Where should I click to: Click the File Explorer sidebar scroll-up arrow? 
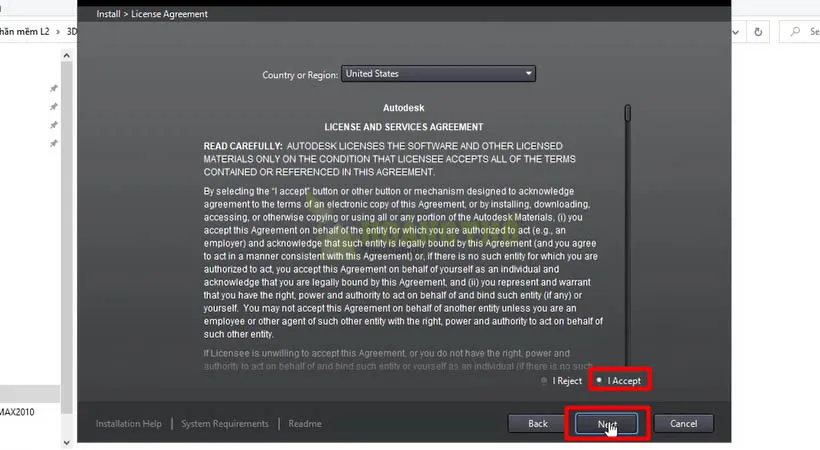pos(66,55)
